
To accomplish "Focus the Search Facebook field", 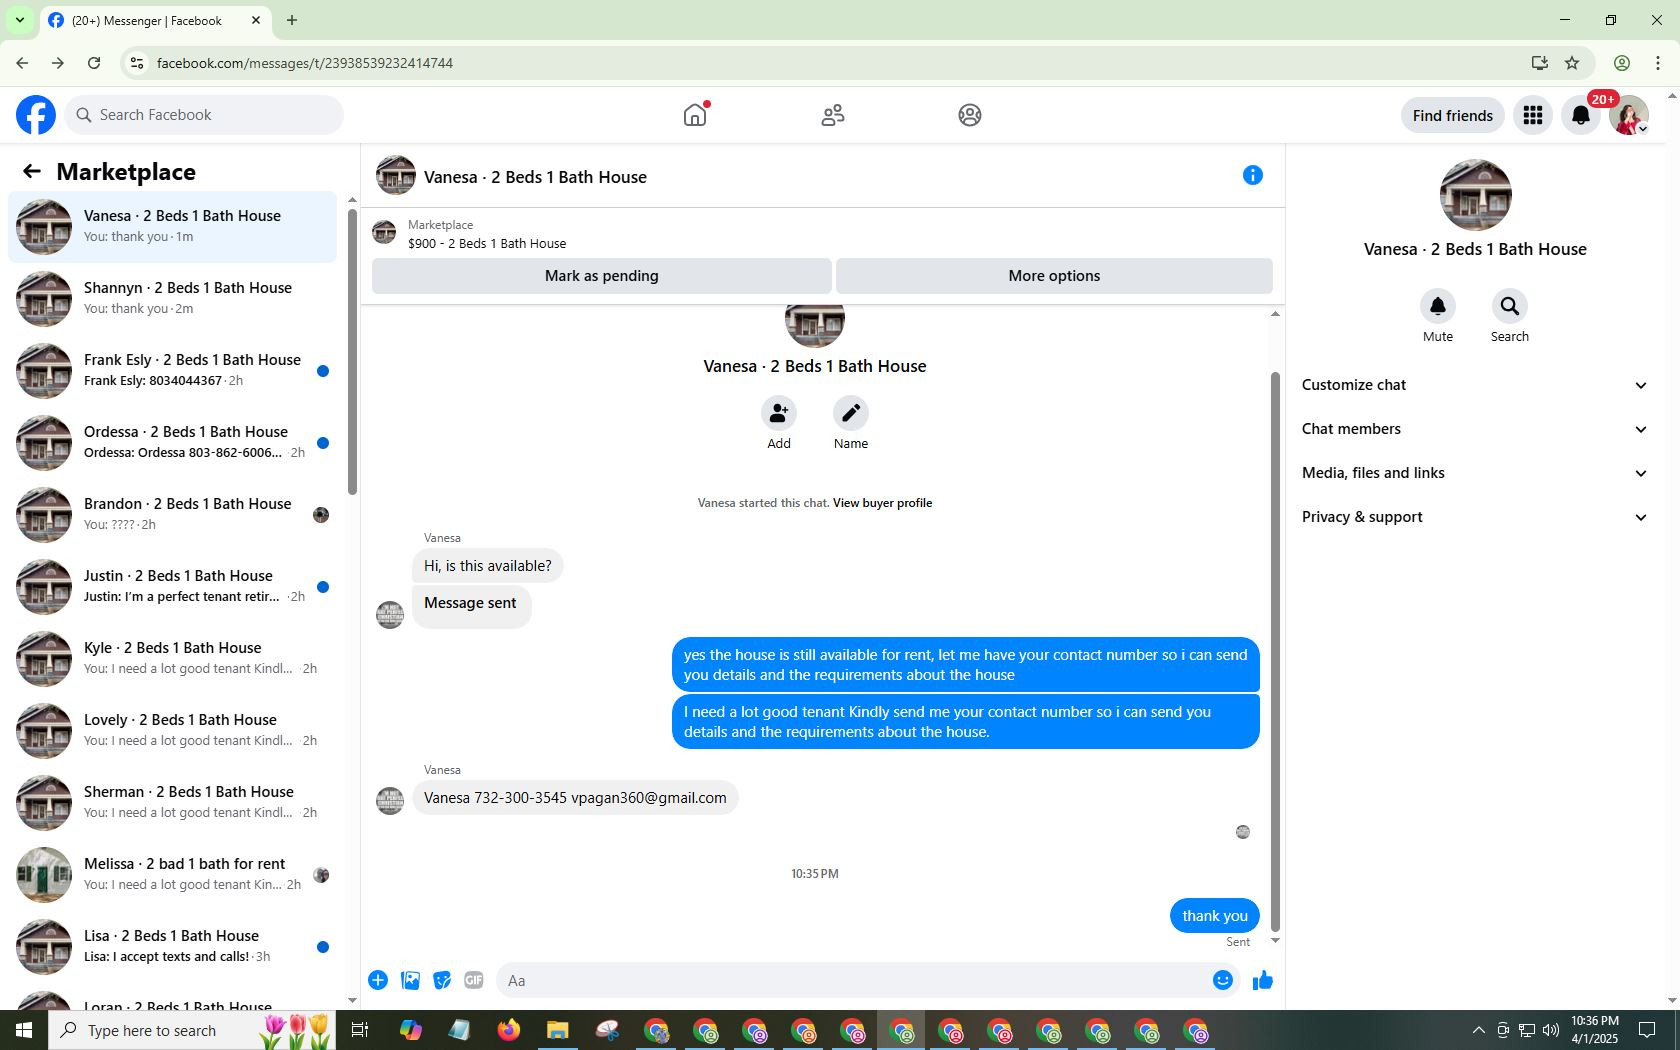I will (205, 115).
